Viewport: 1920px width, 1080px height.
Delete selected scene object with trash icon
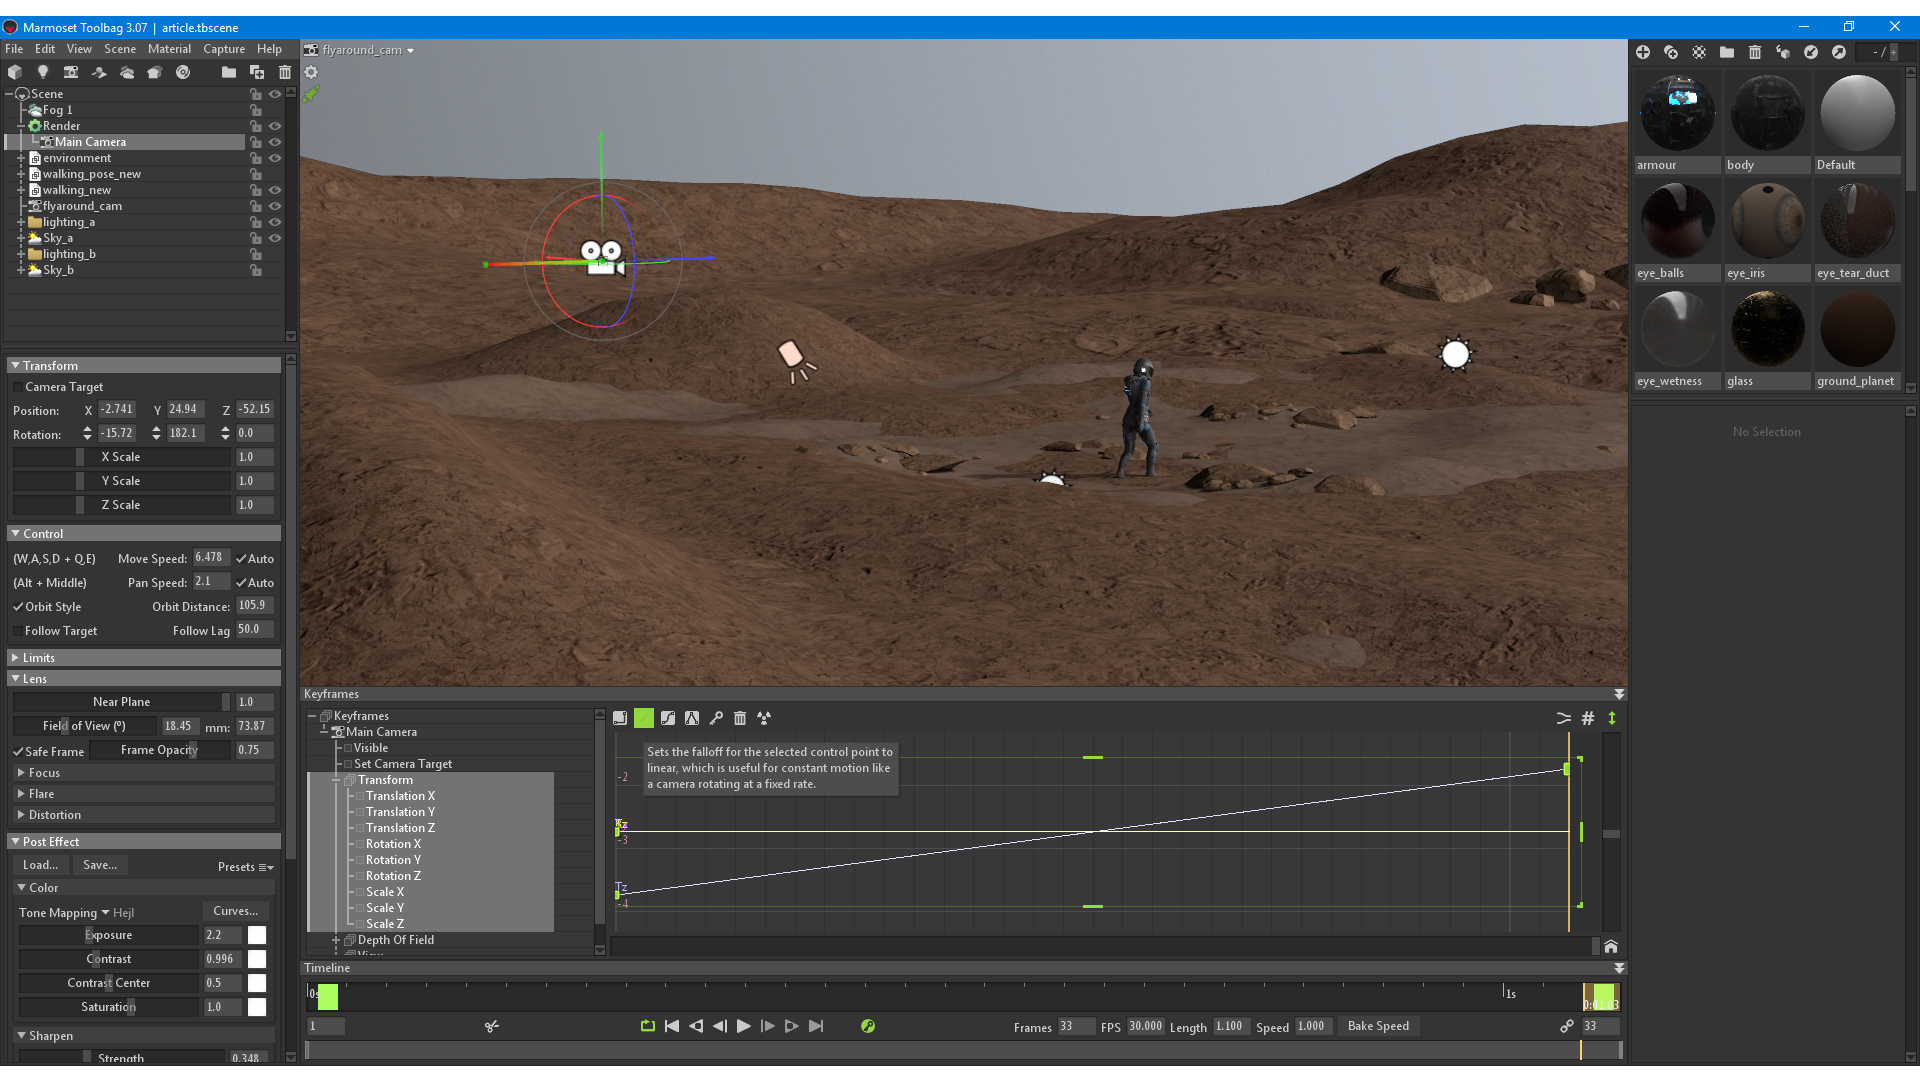point(285,72)
